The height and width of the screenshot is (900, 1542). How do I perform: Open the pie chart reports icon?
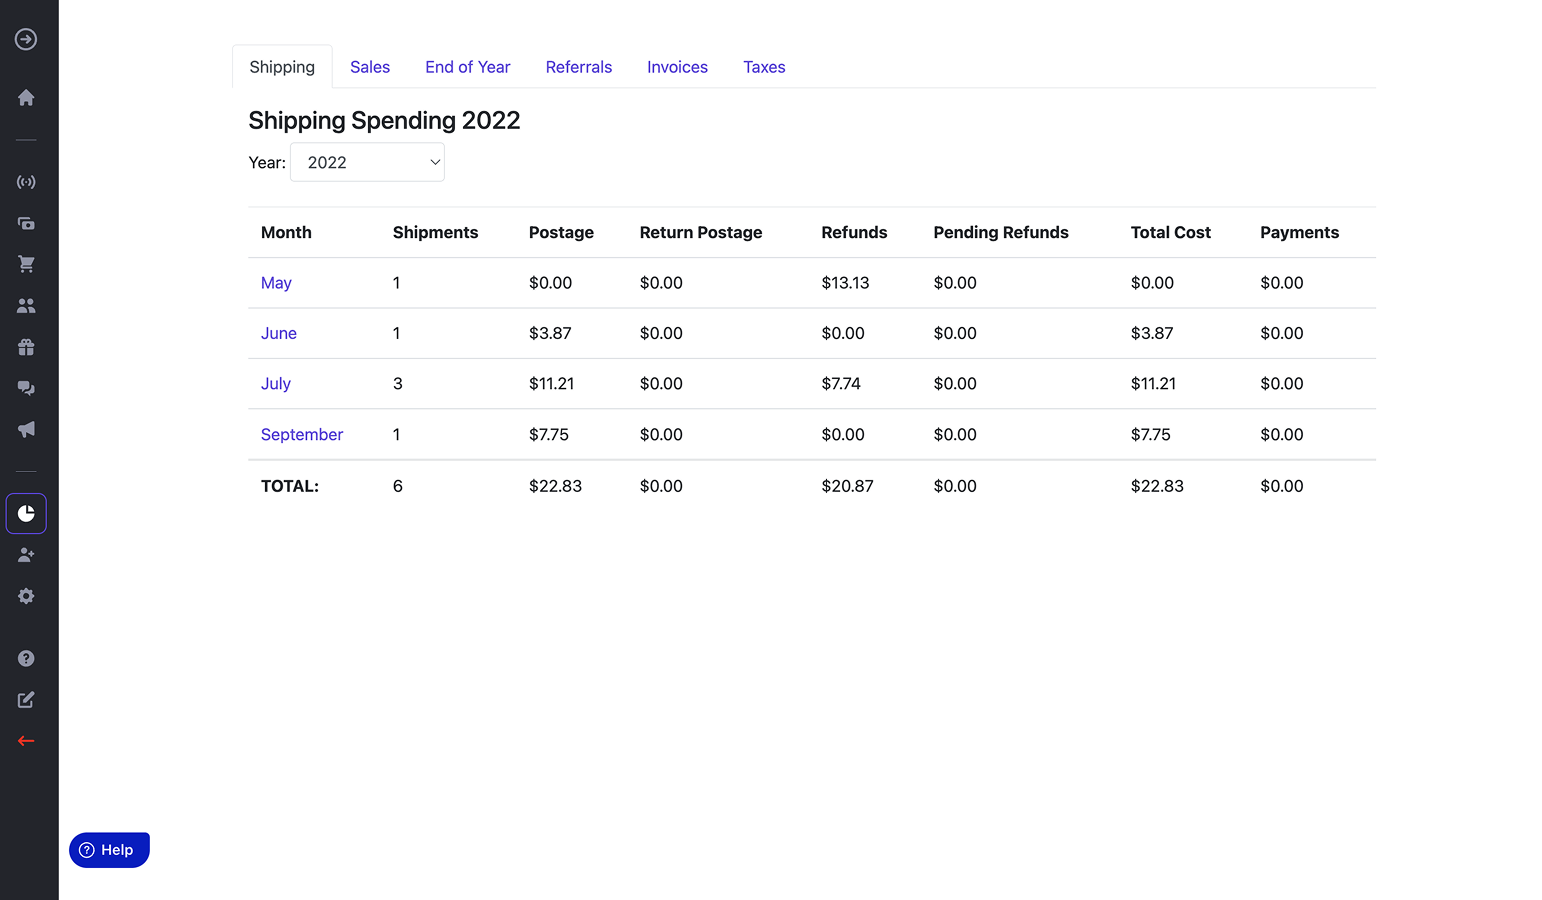(x=26, y=513)
